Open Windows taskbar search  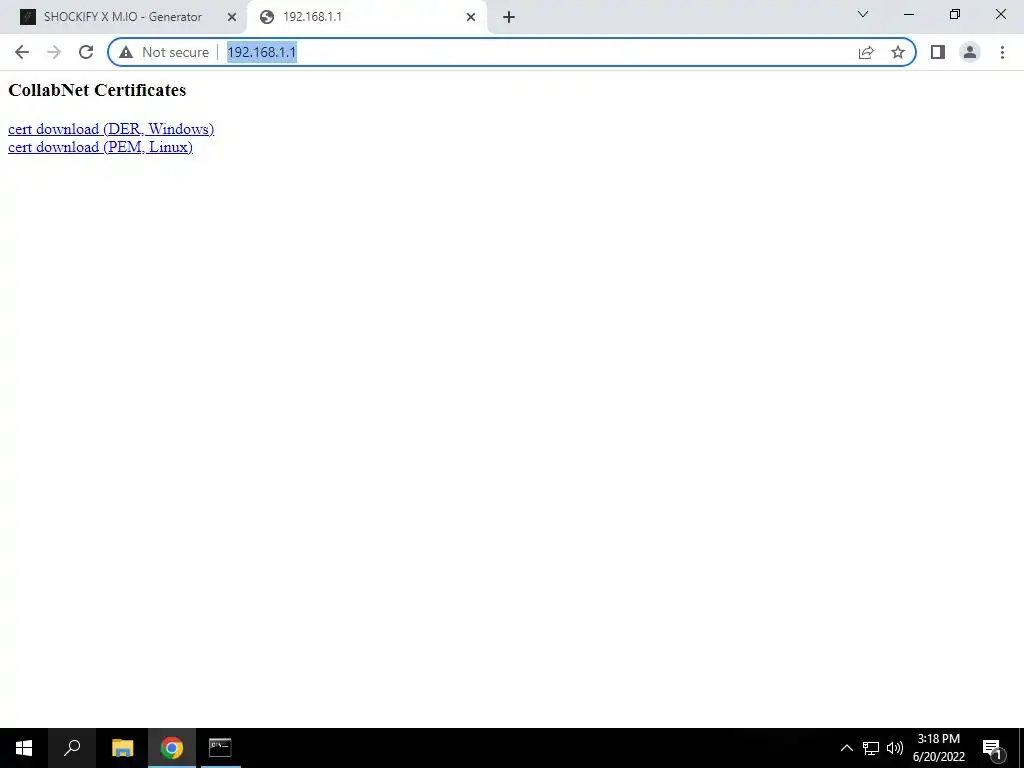pyautogui.click(x=72, y=748)
